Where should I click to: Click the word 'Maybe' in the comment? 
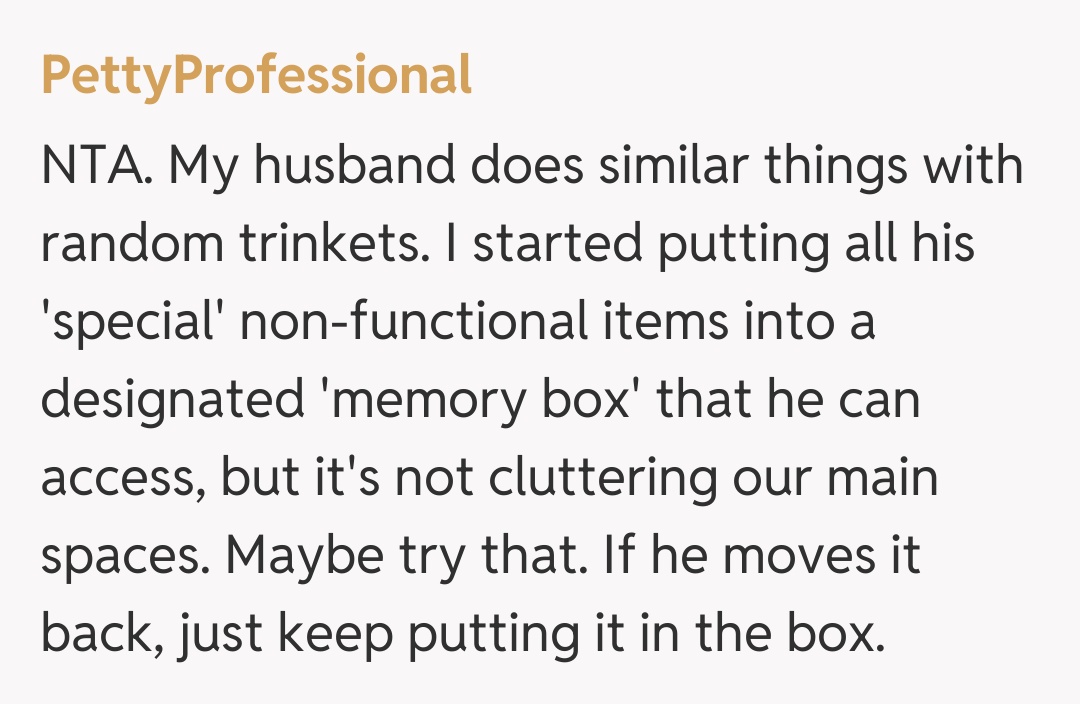click(x=275, y=556)
